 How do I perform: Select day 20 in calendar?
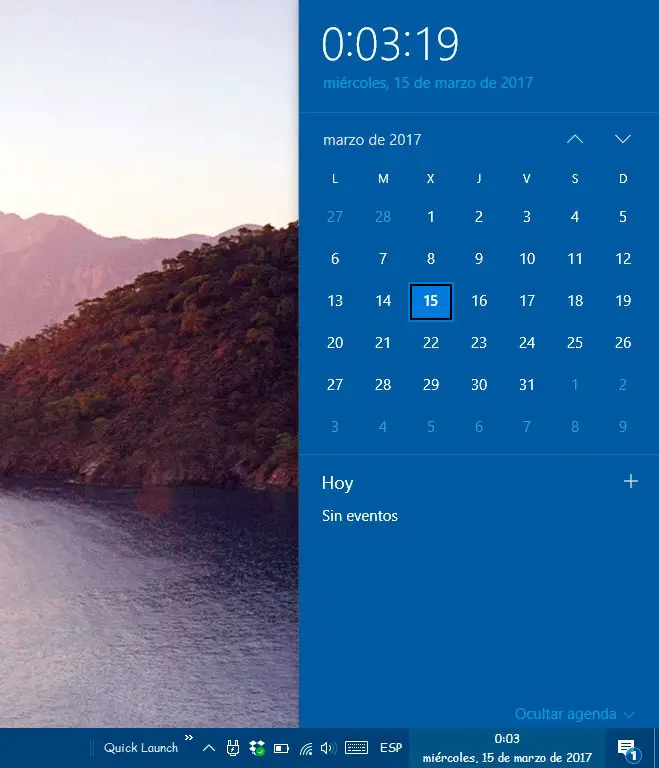[x=335, y=343]
